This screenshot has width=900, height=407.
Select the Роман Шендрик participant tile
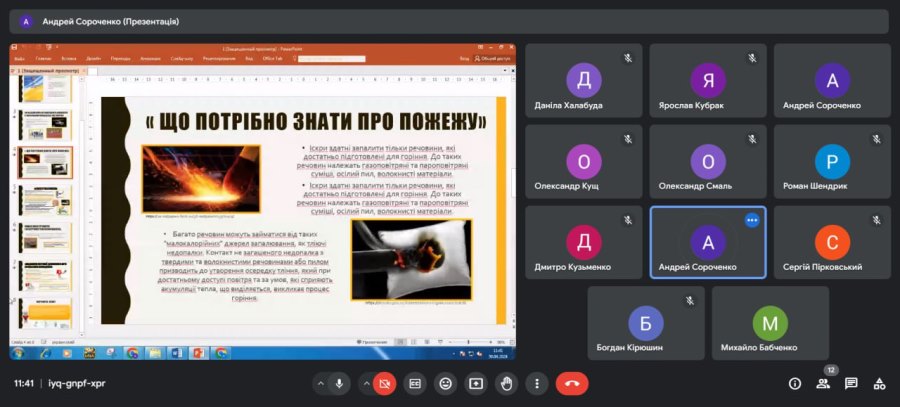click(x=831, y=161)
